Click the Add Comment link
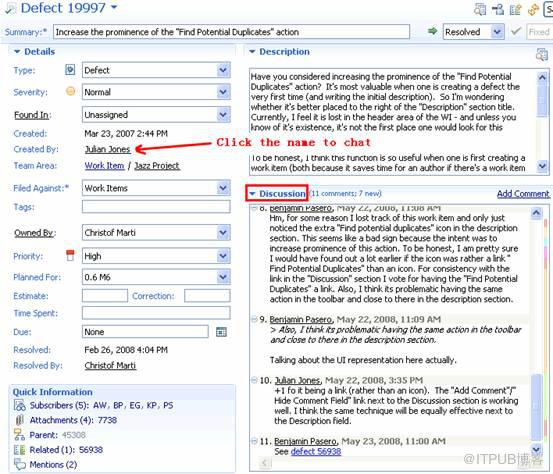Image resolution: width=553 pixels, height=474 pixels. point(523,194)
